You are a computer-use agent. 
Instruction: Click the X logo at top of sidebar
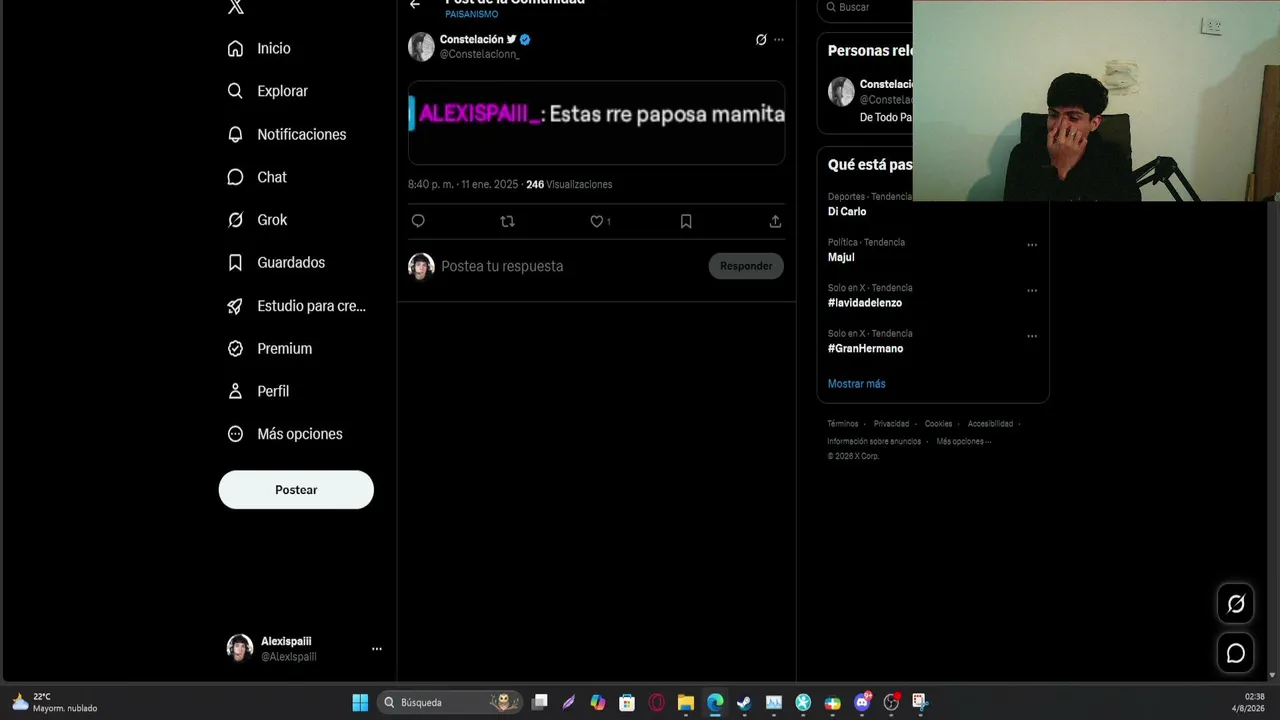coord(236,7)
